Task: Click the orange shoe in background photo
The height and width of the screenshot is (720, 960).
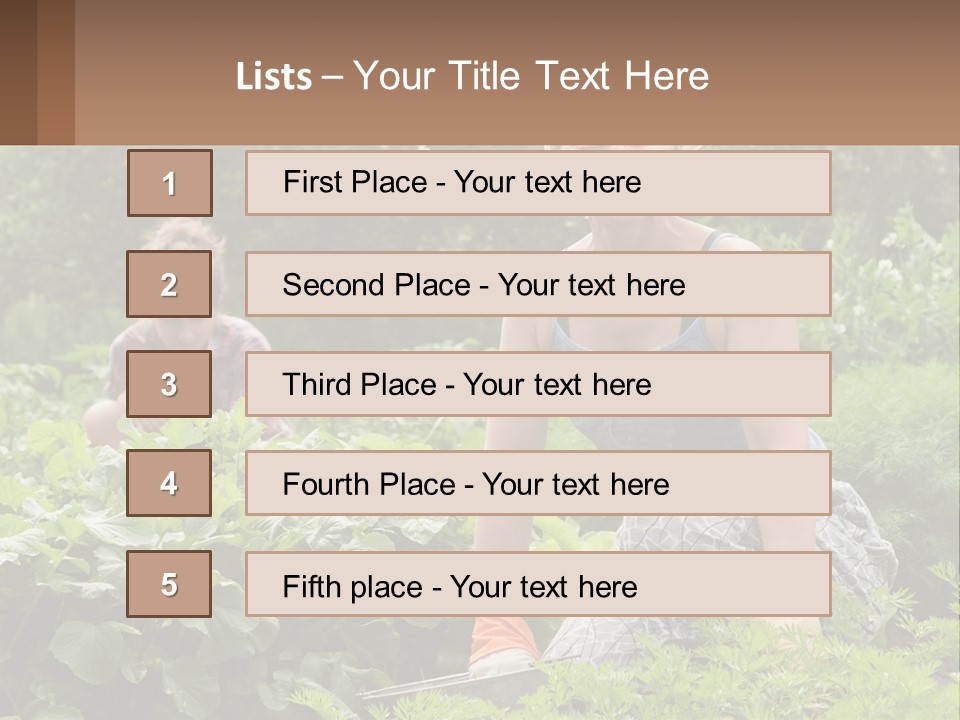Action: click(x=498, y=643)
